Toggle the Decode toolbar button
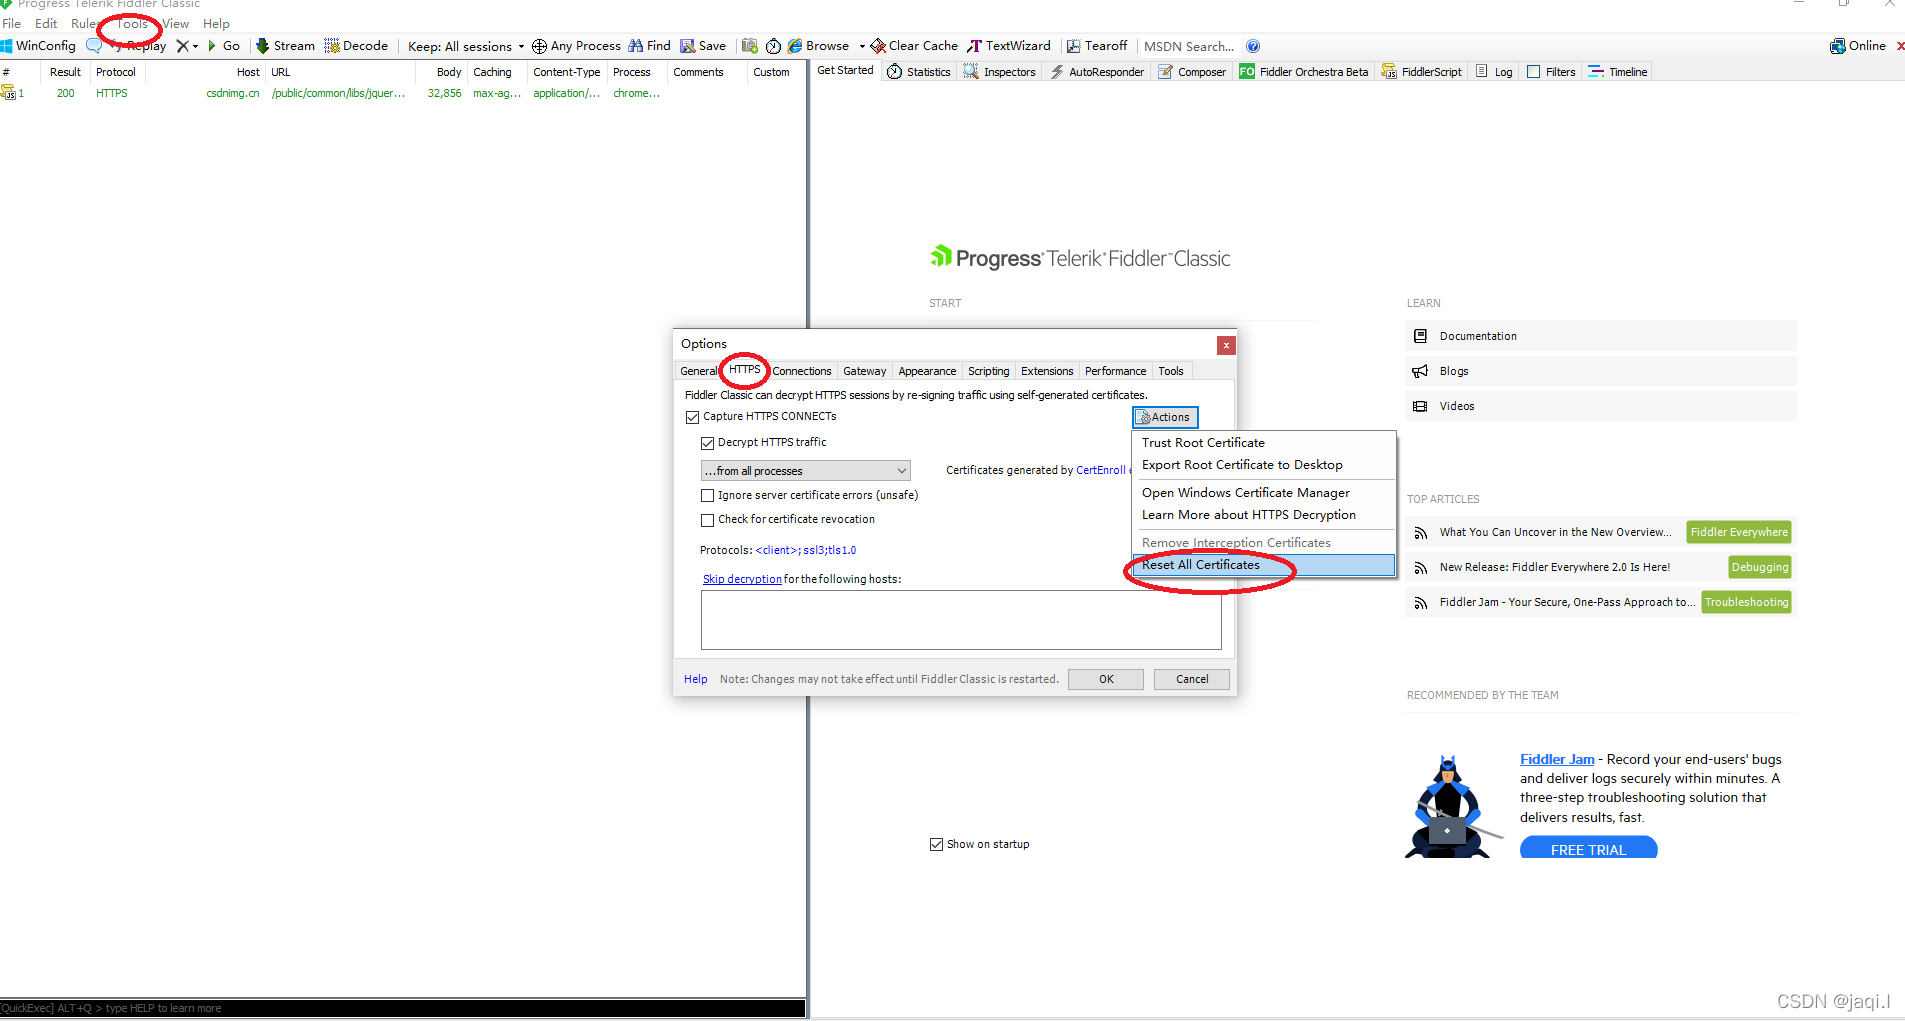 [x=356, y=46]
